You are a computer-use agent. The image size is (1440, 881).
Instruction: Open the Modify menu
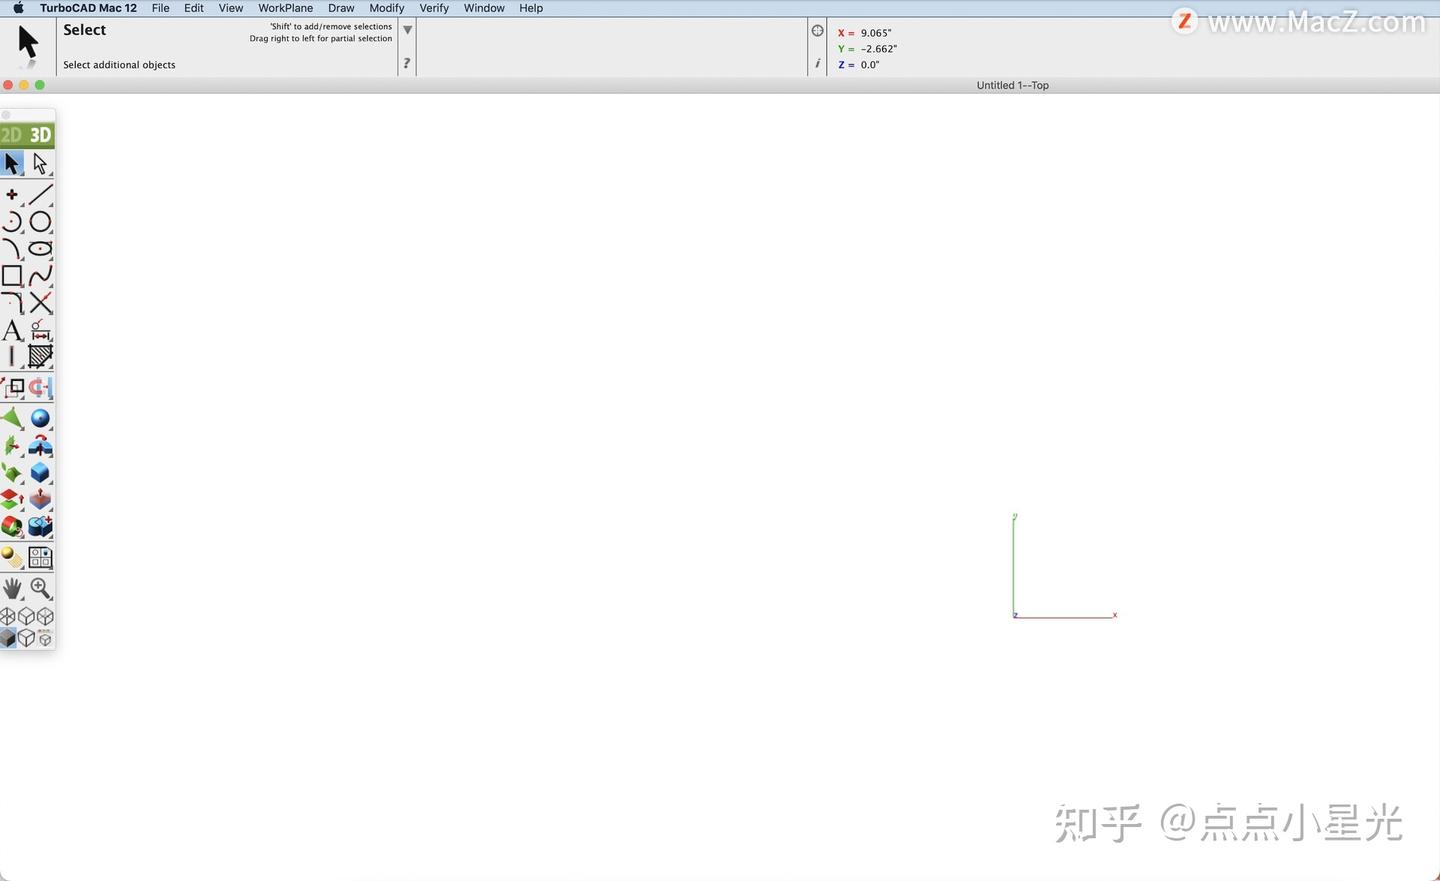(x=387, y=8)
